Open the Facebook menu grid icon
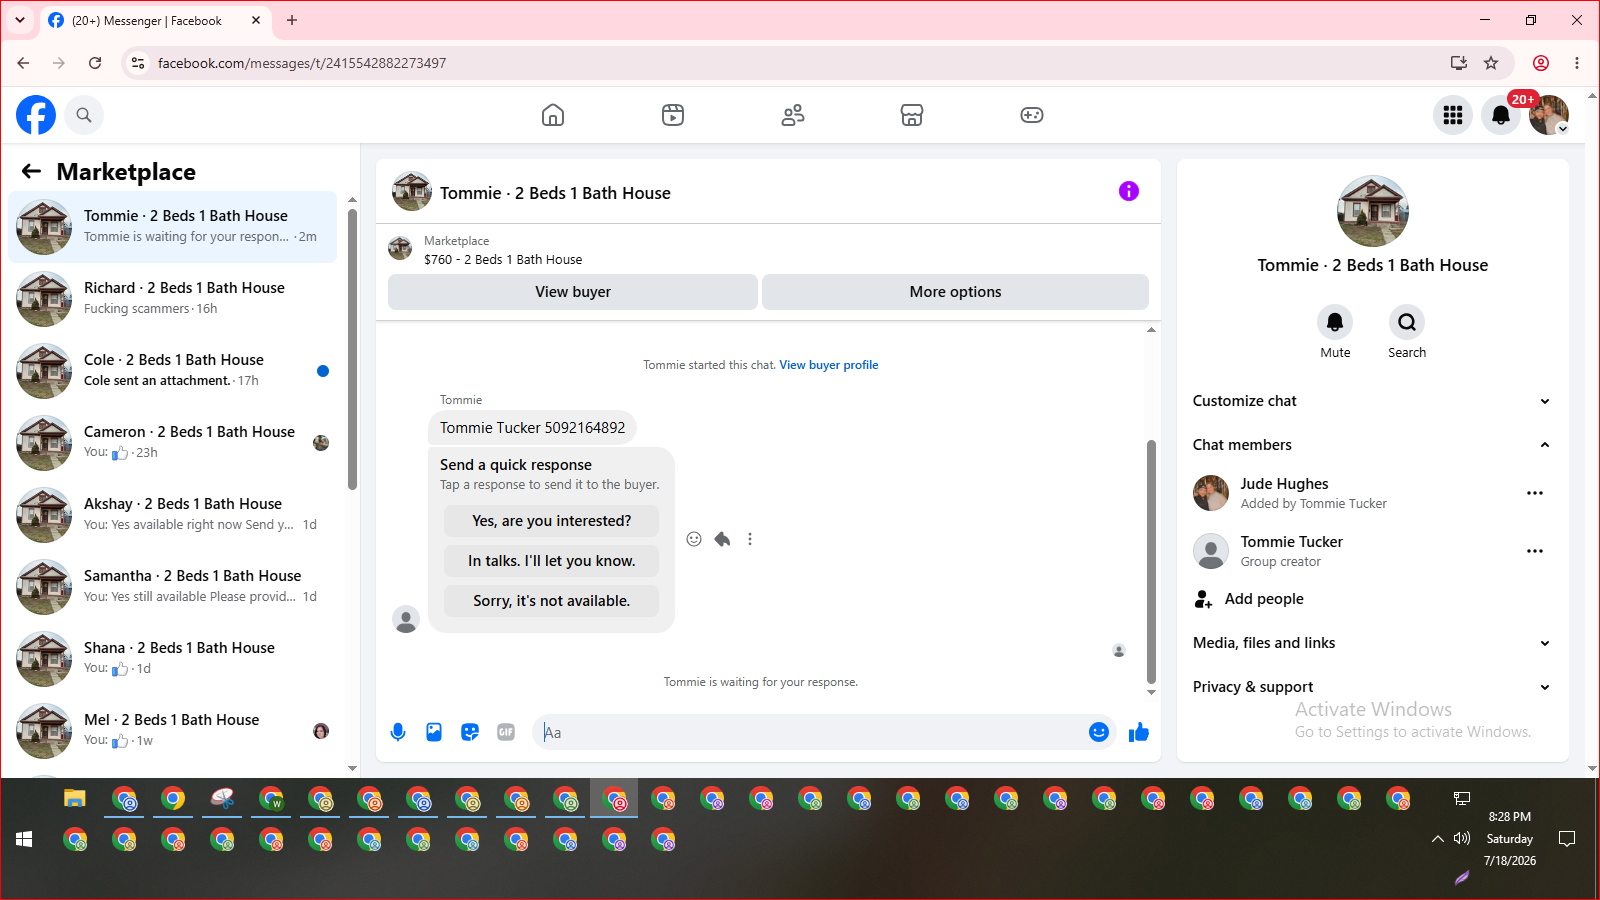This screenshot has height=900, width=1600. 1453,115
